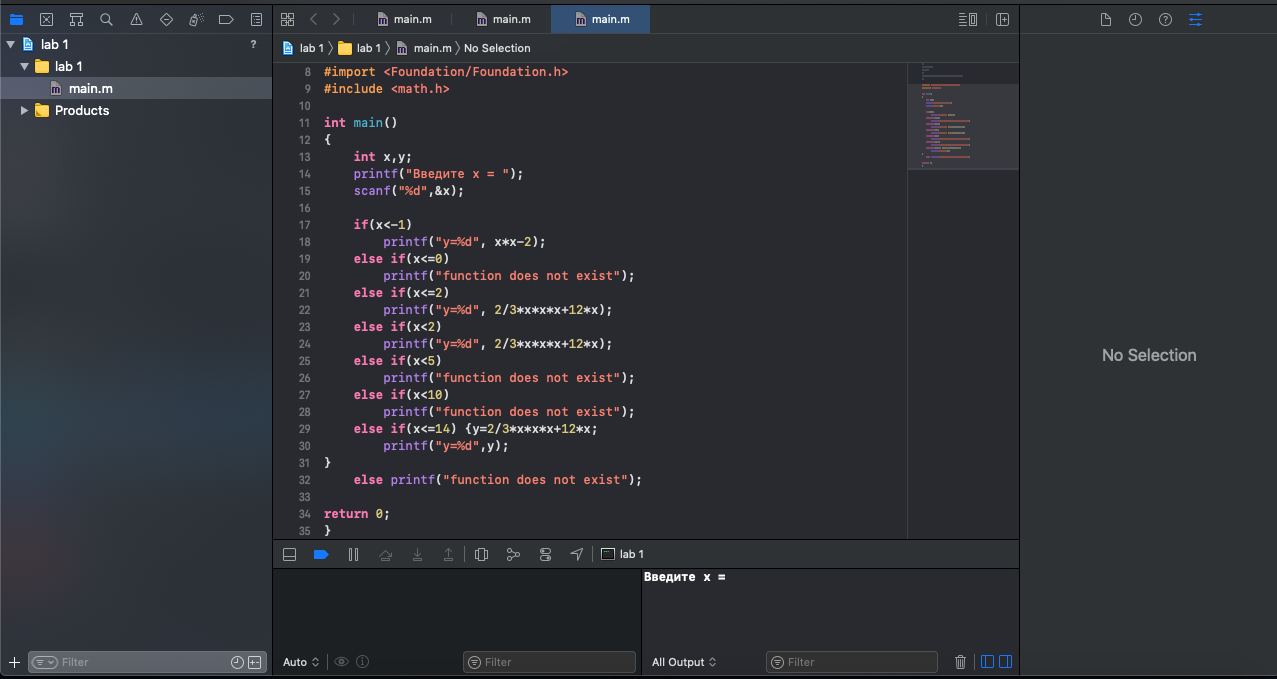Open the Issue navigator warning icon
The width and height of the screenshot is (1277, 679).
136,19
